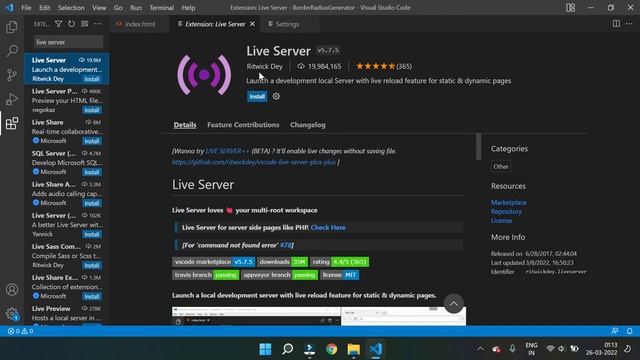Open Windows taskbar search
The height and width of the screenshot is (360, 640).
tap(287, 349)
